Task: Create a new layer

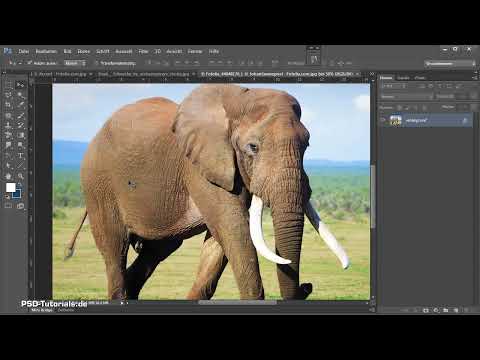Action: pos(456,310)
